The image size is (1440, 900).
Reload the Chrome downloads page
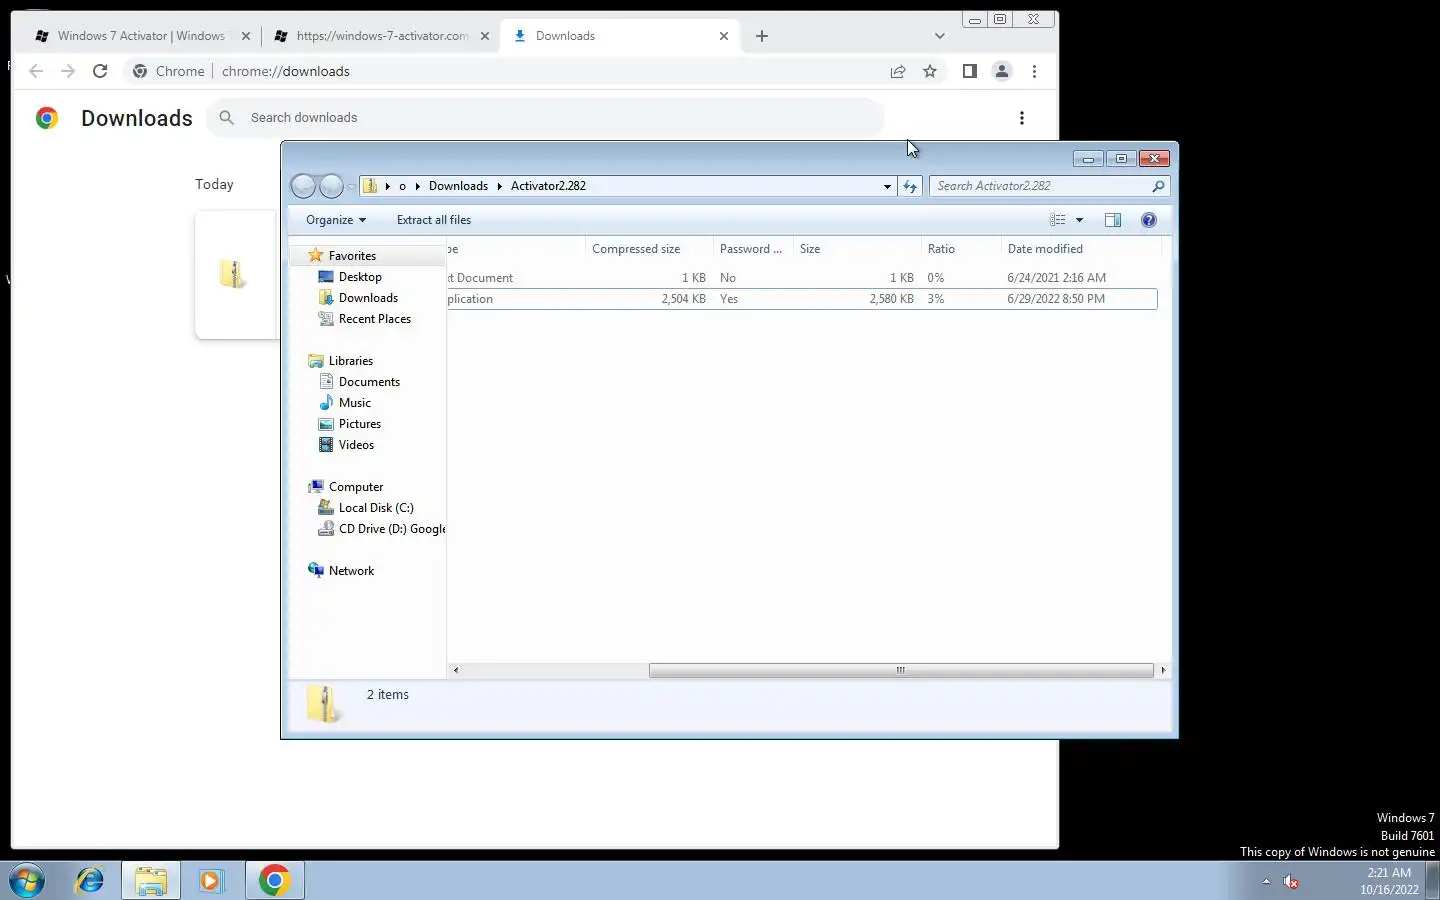click(100, 71)
